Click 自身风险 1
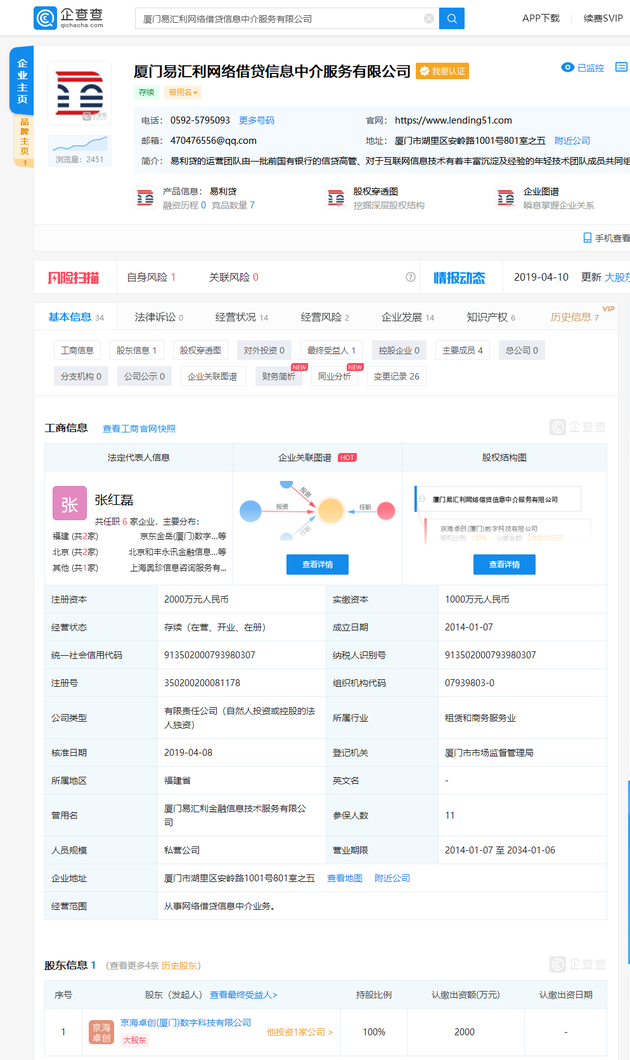This screenshot has height=1060, width=630. [x=151, y=277]
